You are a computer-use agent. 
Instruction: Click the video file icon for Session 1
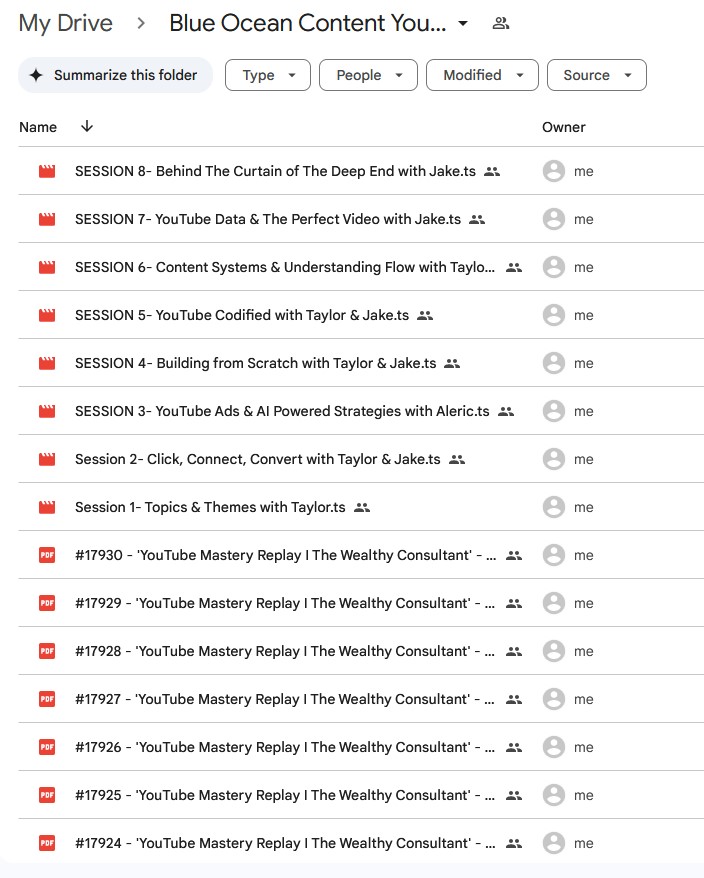47,507
